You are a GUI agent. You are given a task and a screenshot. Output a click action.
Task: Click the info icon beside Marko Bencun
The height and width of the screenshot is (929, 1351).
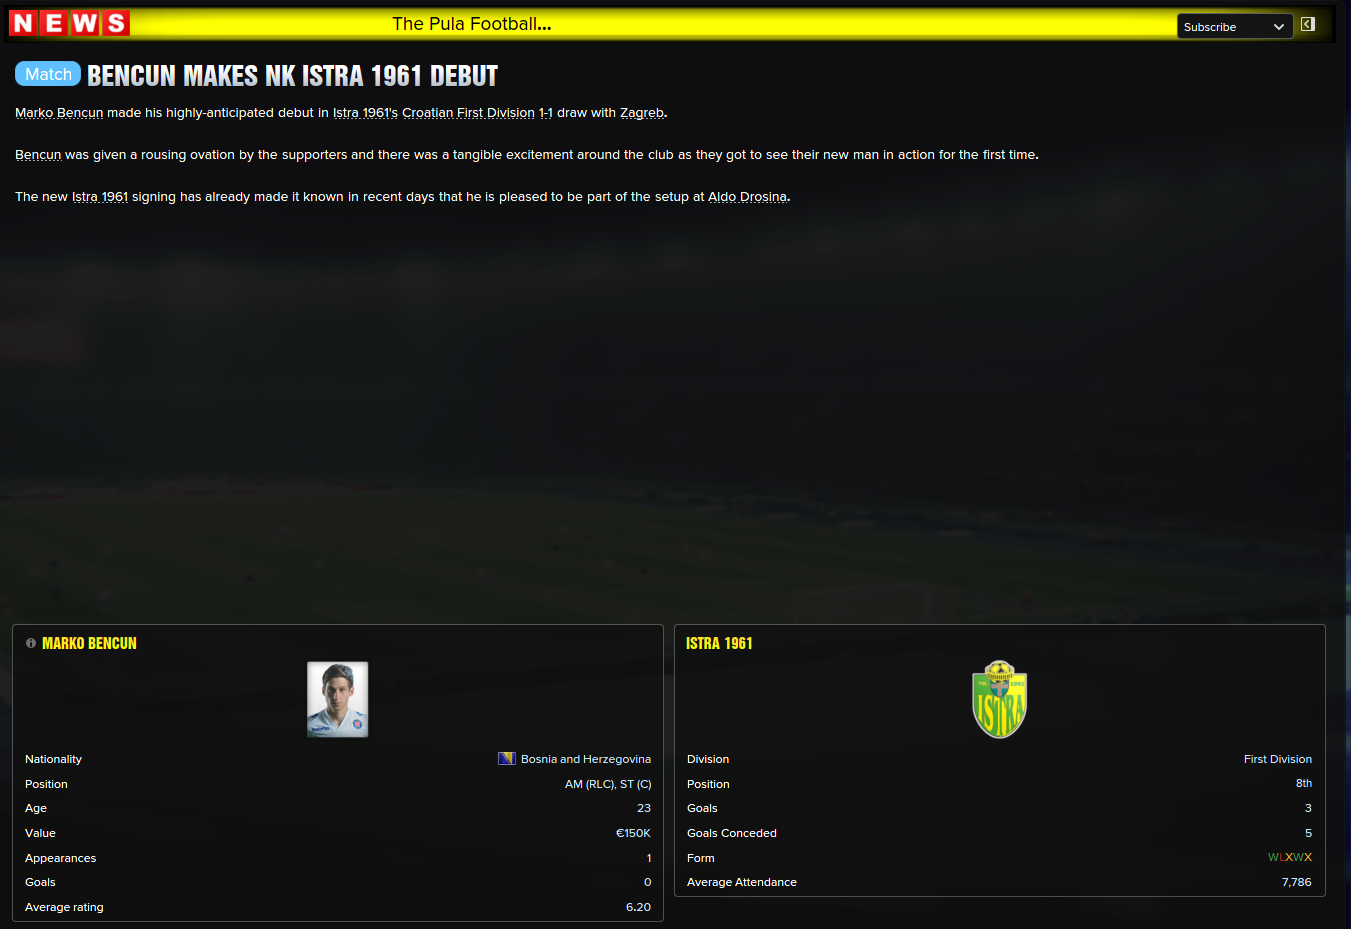30,643
